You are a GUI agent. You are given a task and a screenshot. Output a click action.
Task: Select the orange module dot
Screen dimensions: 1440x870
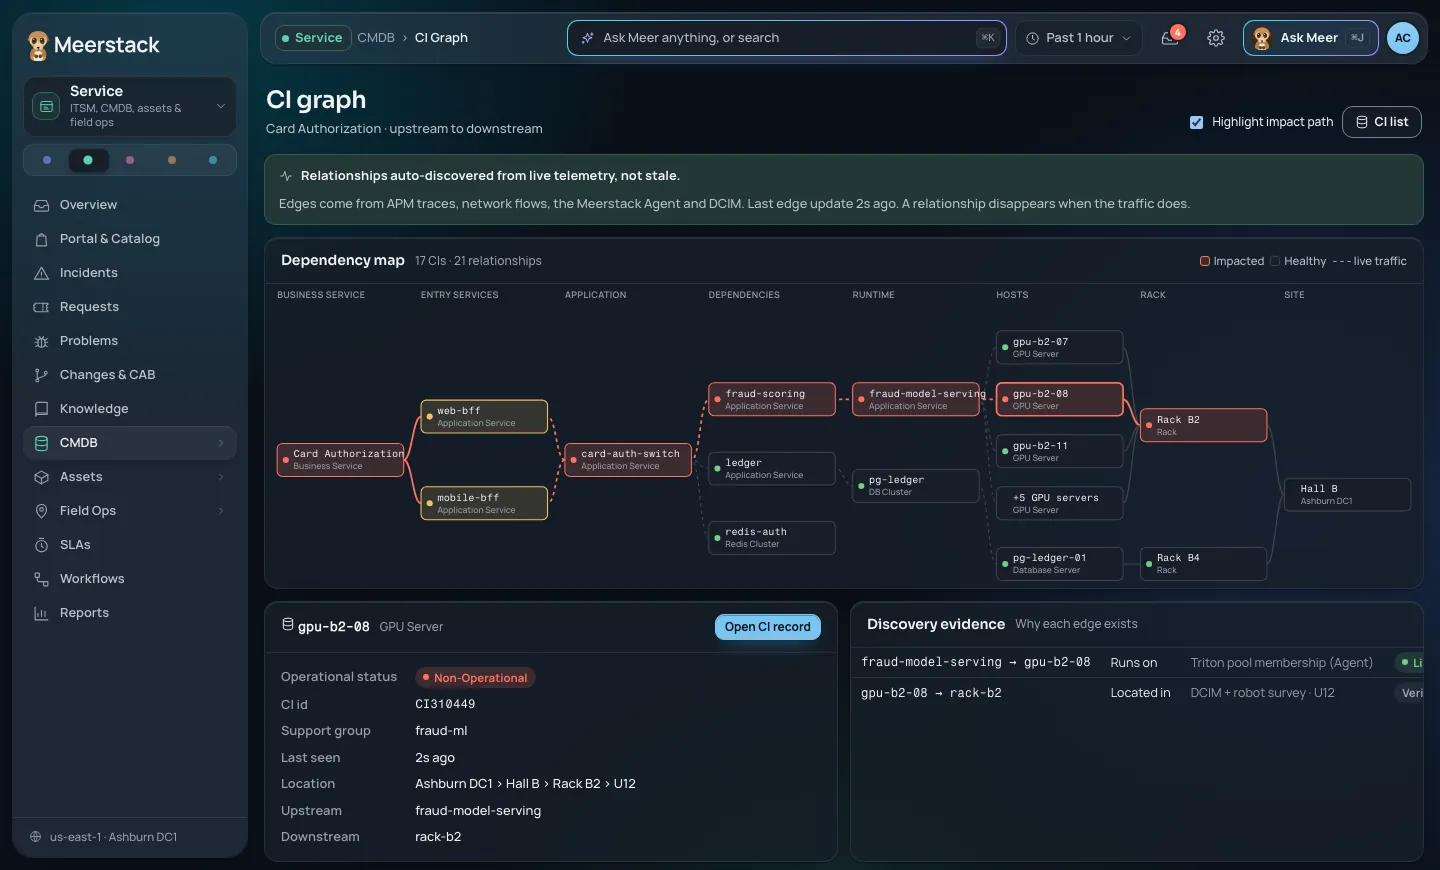click(172, 160)
